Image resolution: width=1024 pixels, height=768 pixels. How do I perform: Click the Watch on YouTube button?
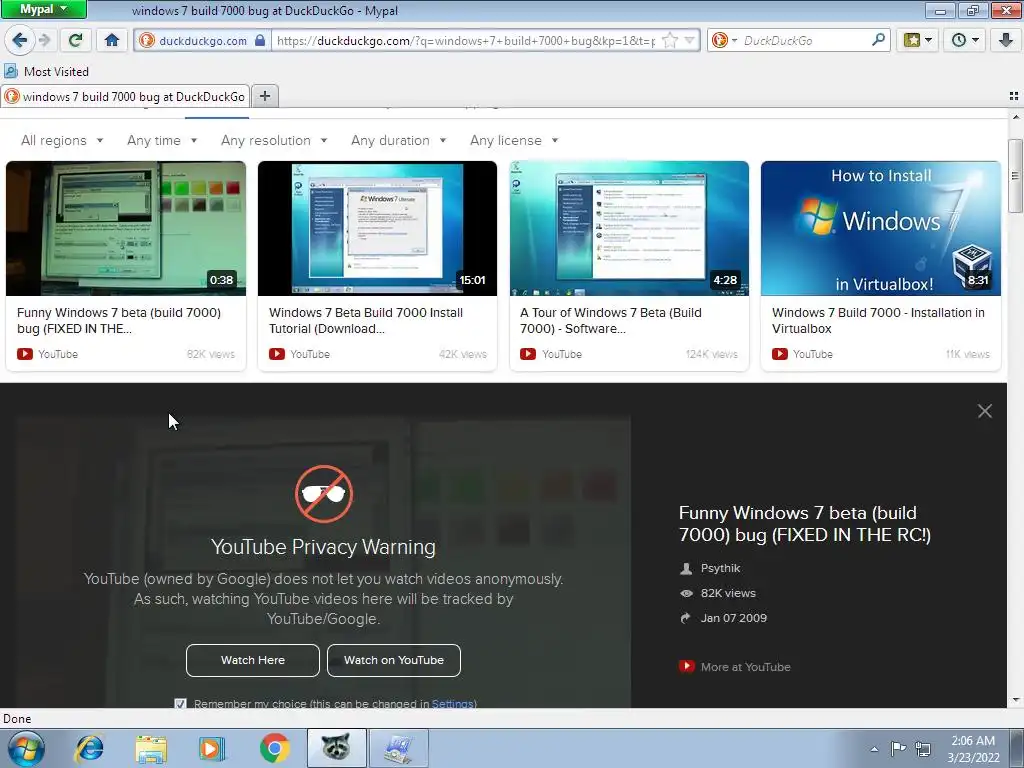point(394,660)
